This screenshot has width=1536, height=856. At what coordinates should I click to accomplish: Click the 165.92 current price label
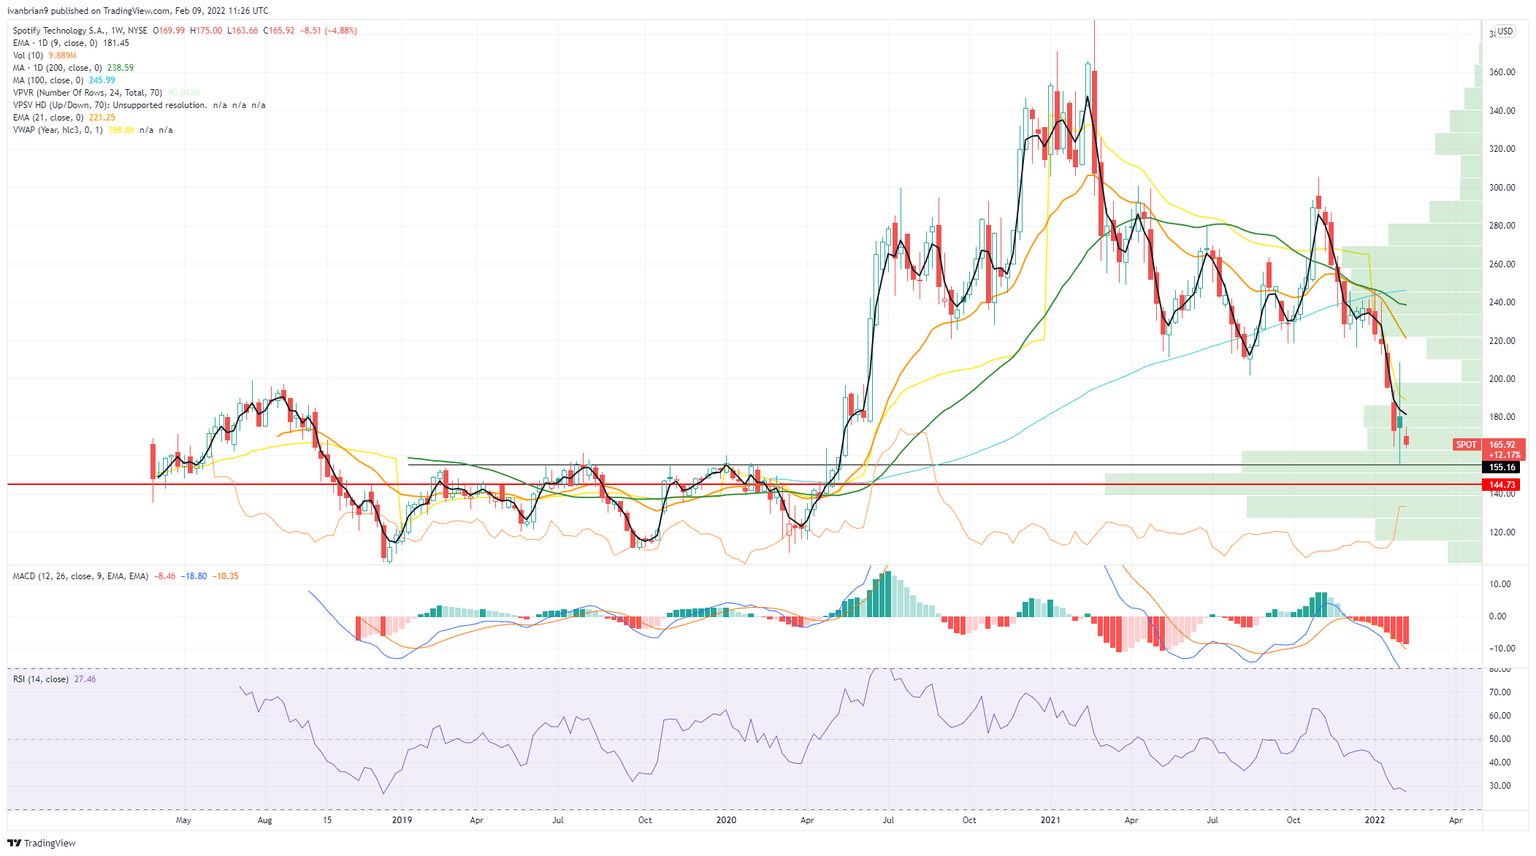[x=1502, y=444]
